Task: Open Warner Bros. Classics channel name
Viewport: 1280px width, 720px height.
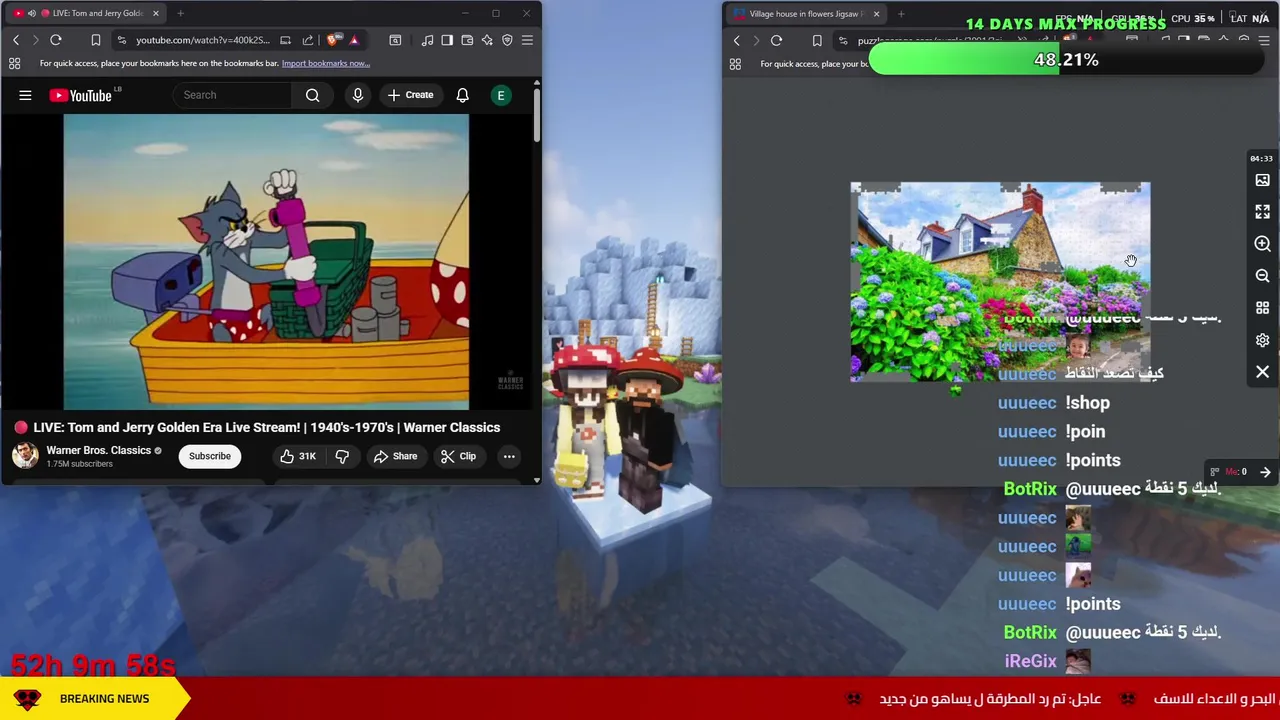Action: 98,450
